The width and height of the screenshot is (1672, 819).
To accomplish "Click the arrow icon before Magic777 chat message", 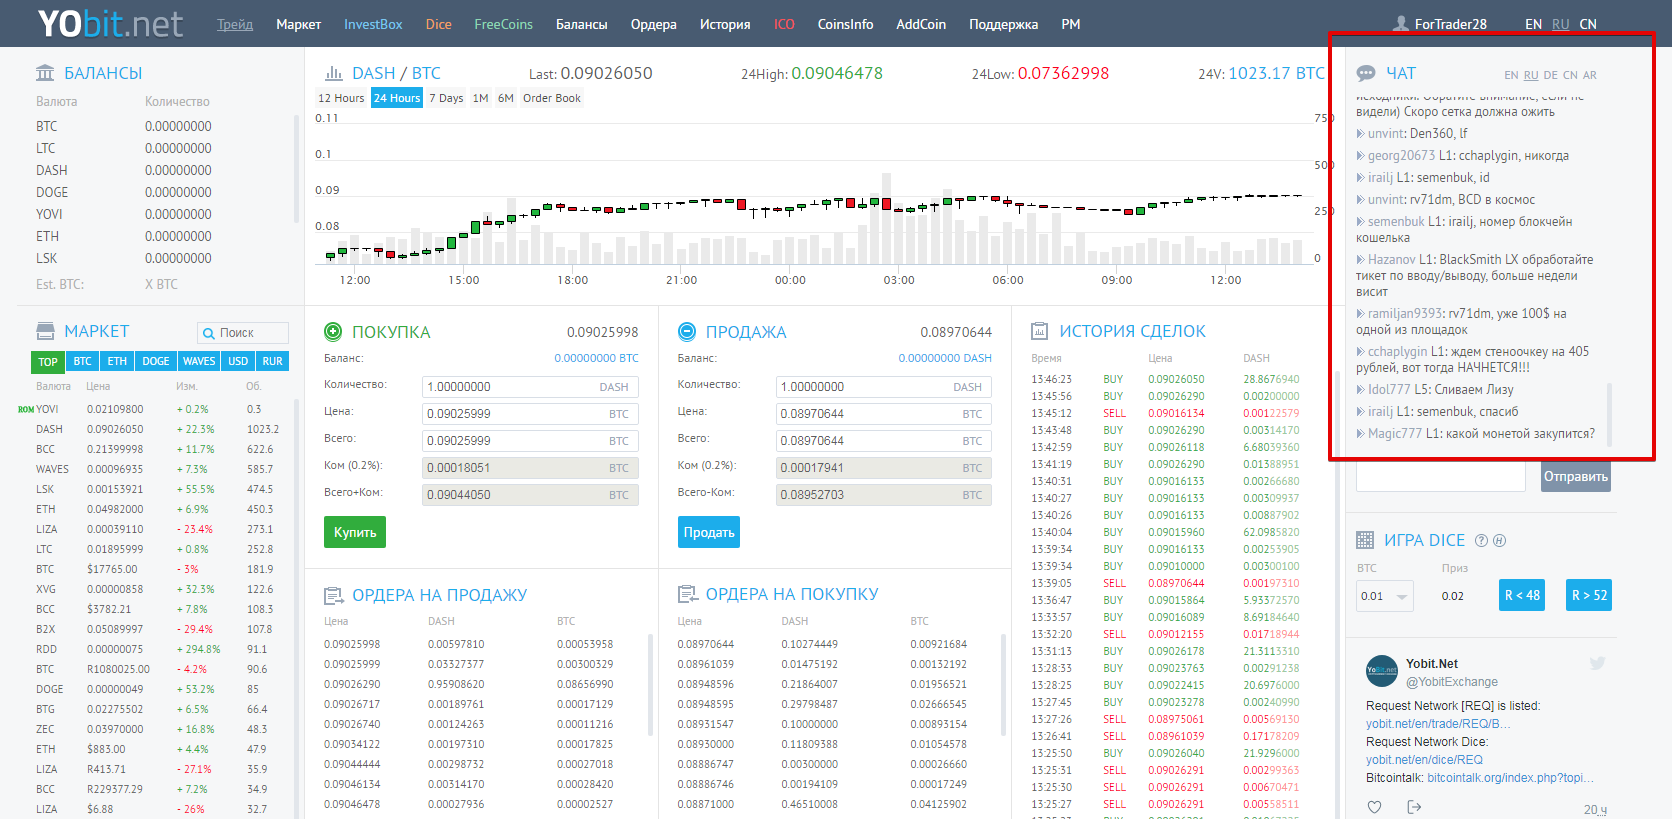I will click(1360, 433).
